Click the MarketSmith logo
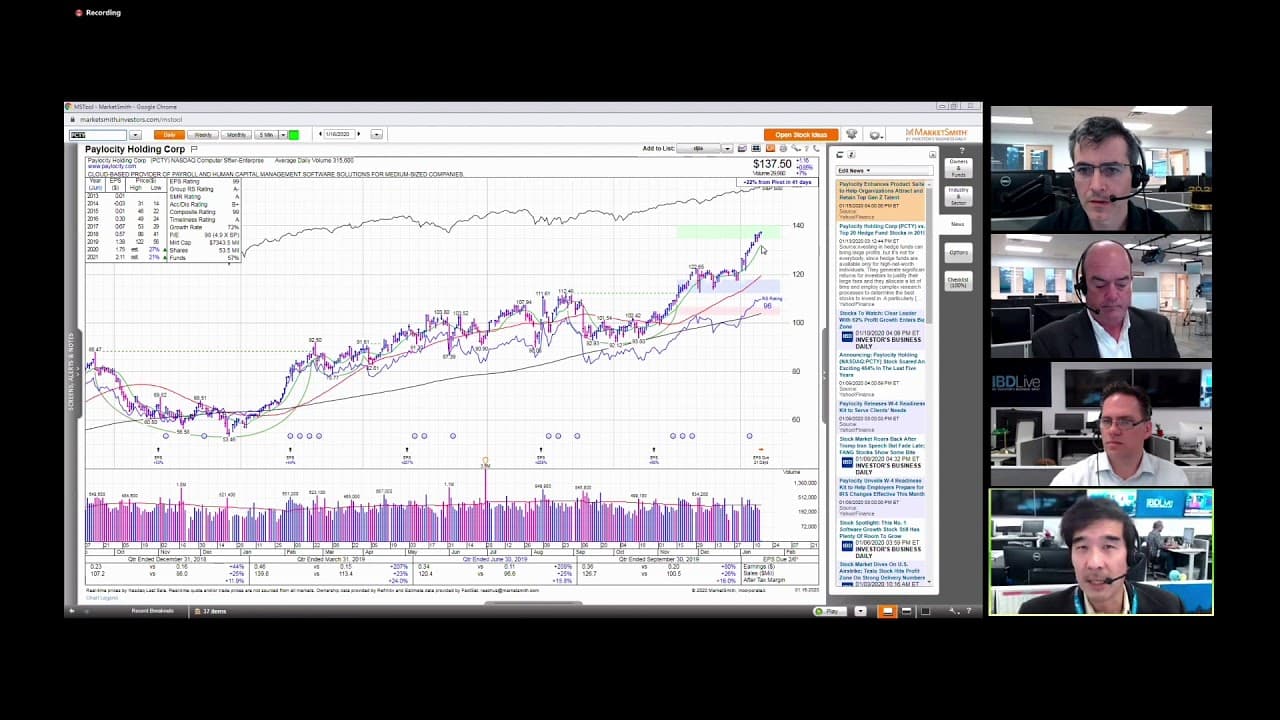Viewport: 1280px width, 720px height. click(x=936, y=134)
